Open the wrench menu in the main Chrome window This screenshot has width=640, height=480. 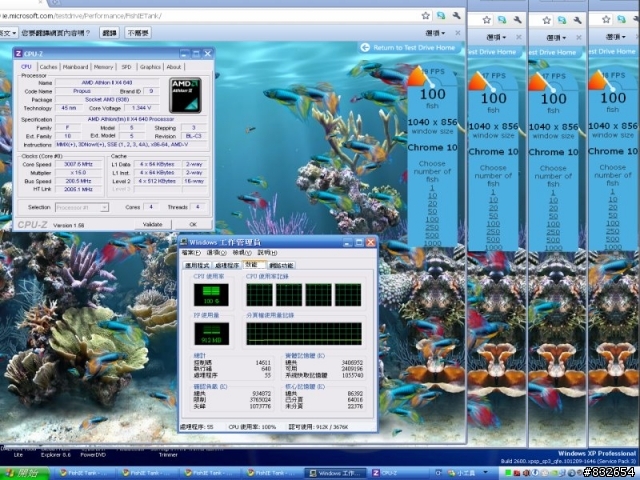(456, 16)
